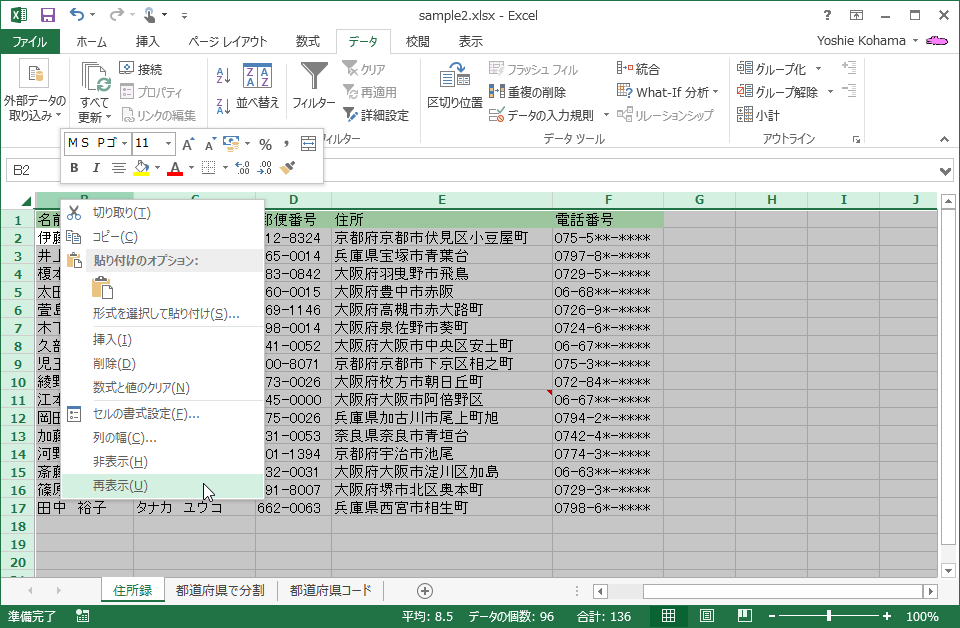Expand the formula bar chevron
The height and width of the screenshot is (628, 960).
pos(945,171)
